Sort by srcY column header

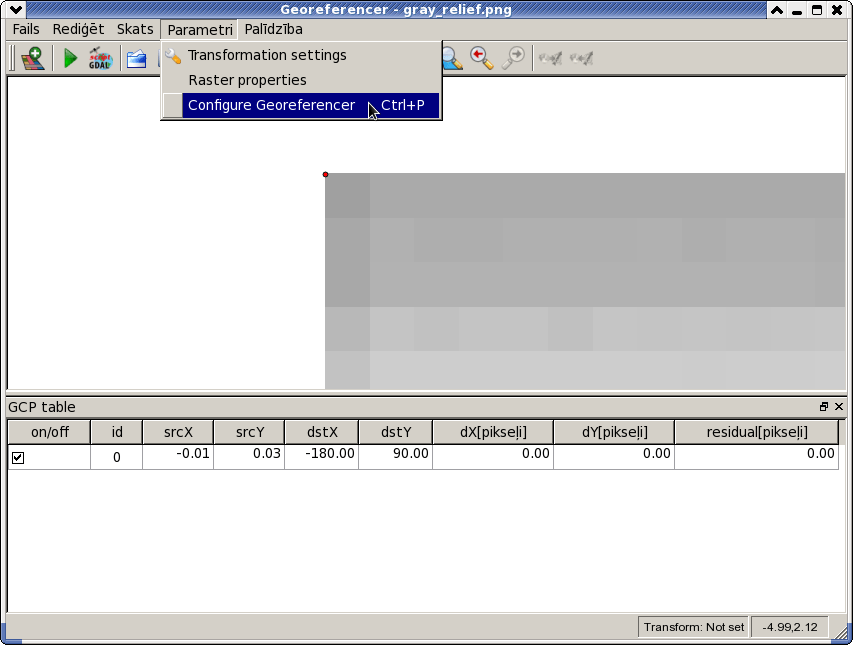[250, 432]
